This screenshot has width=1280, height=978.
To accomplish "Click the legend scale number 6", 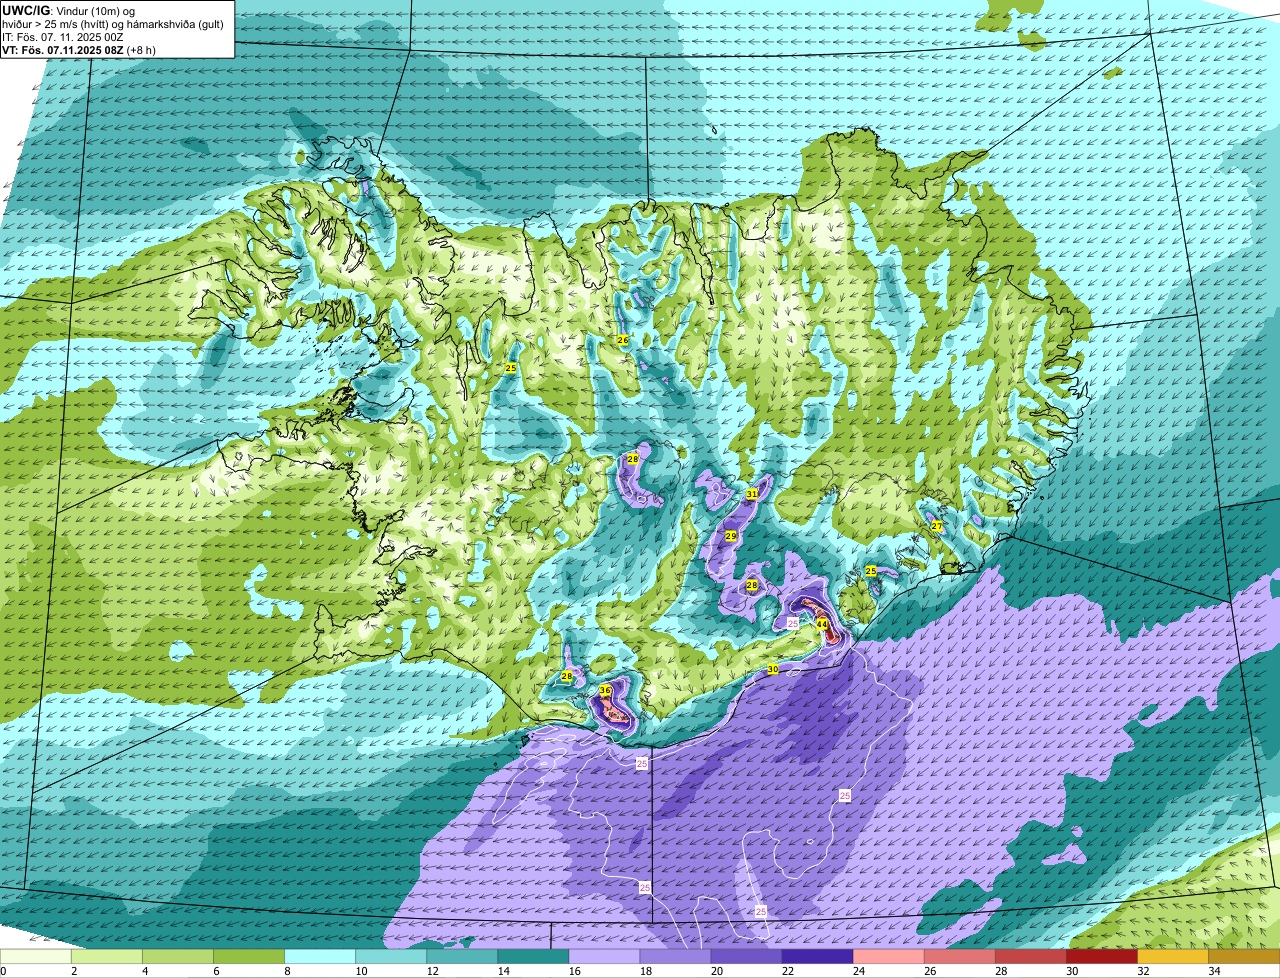I will pyautogui.click(x=215, y=971).
